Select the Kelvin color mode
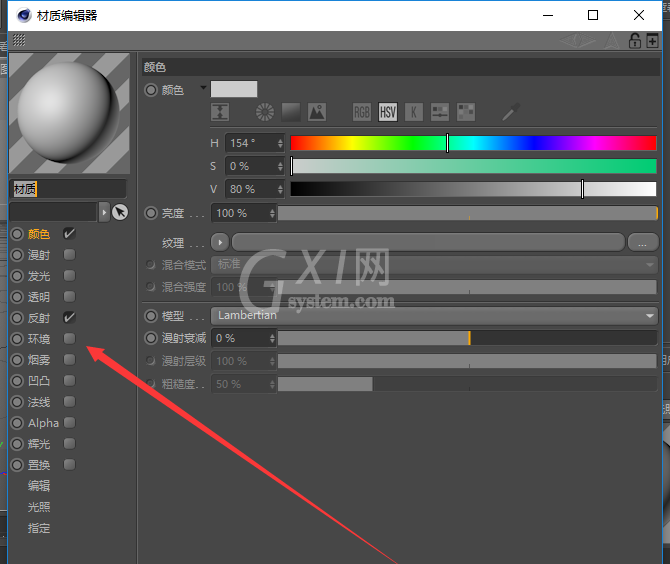Viewport: 670px width, 564px height. tap(414, 112)
